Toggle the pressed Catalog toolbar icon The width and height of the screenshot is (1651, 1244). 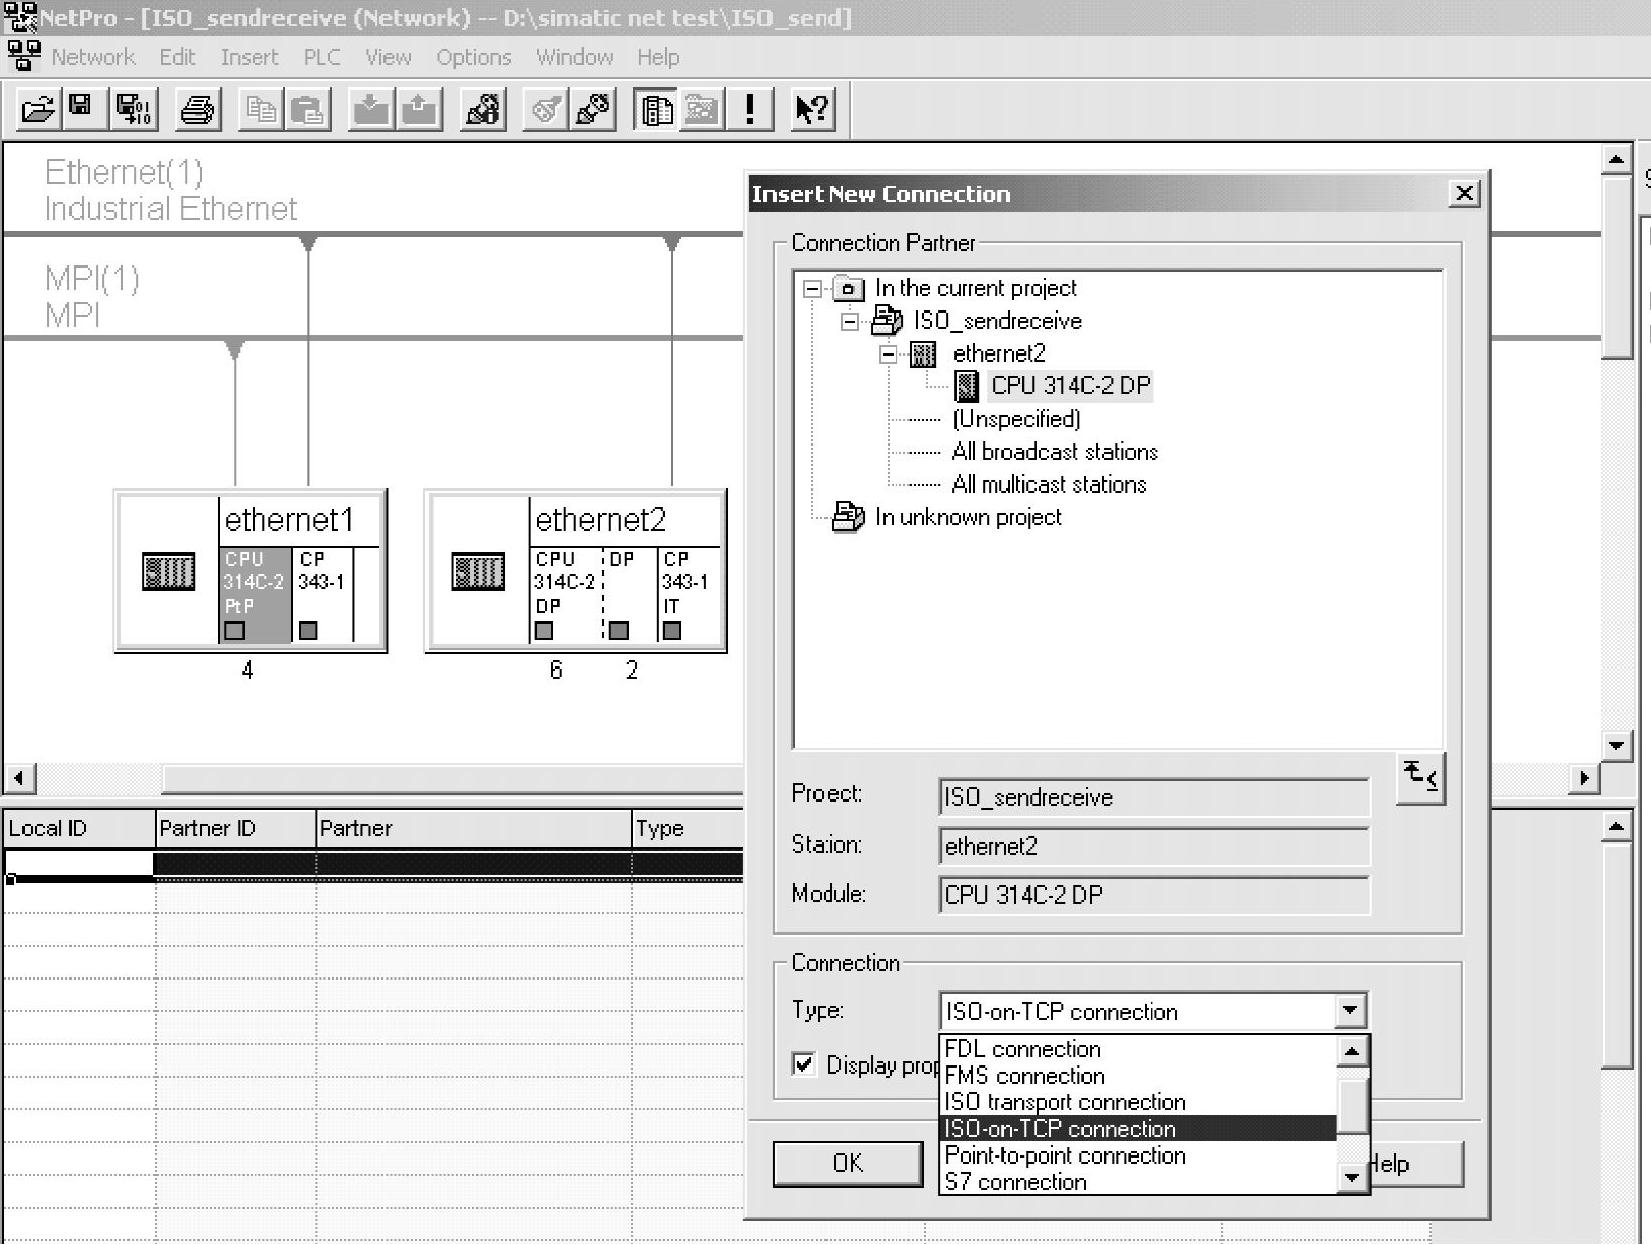click(x=656, y=109)
